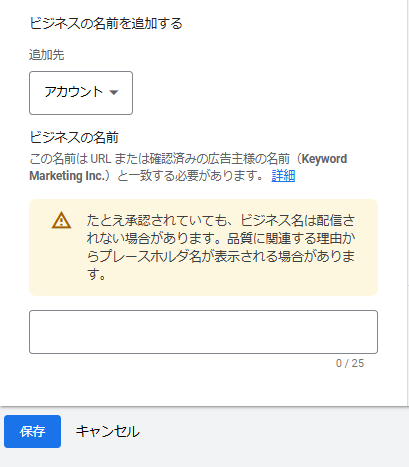Click the orange warning triangle icon
The height and width of the screenshot is (467, 409).
[x=61, y=220]
